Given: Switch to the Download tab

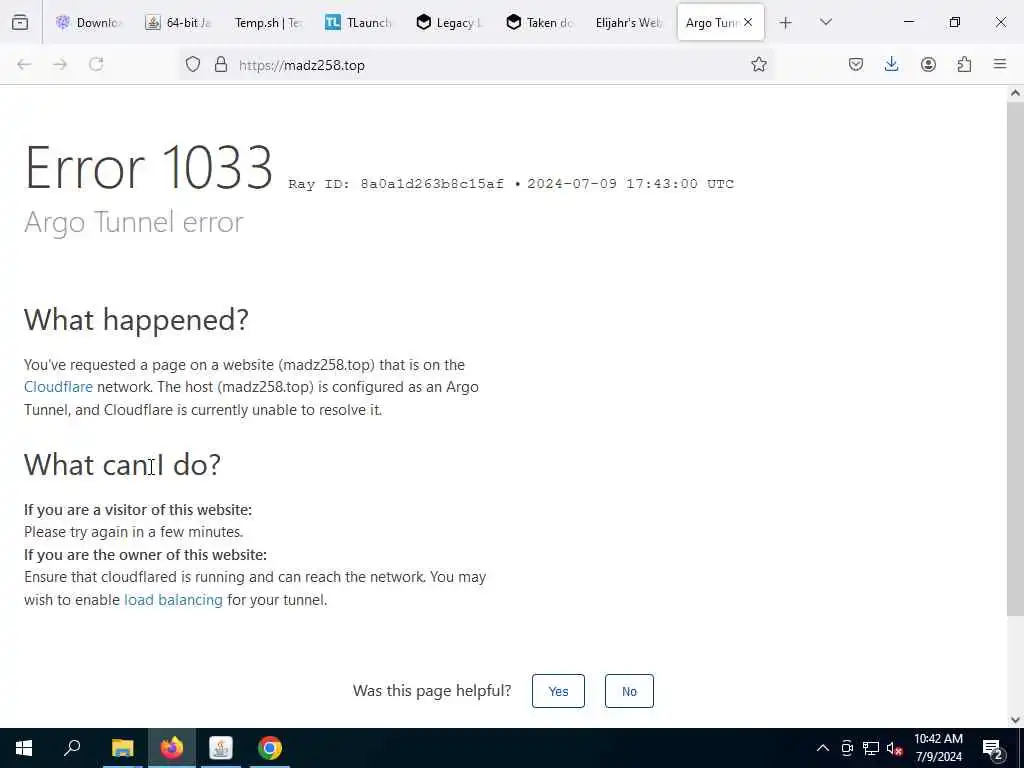Looking at the screenshot, I should (x=89, y=23).
